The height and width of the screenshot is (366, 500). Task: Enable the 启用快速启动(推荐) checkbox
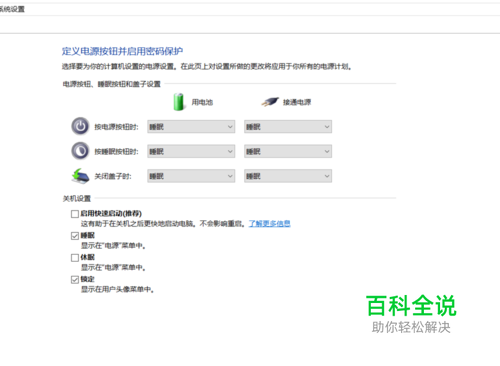tap(75, 214)
